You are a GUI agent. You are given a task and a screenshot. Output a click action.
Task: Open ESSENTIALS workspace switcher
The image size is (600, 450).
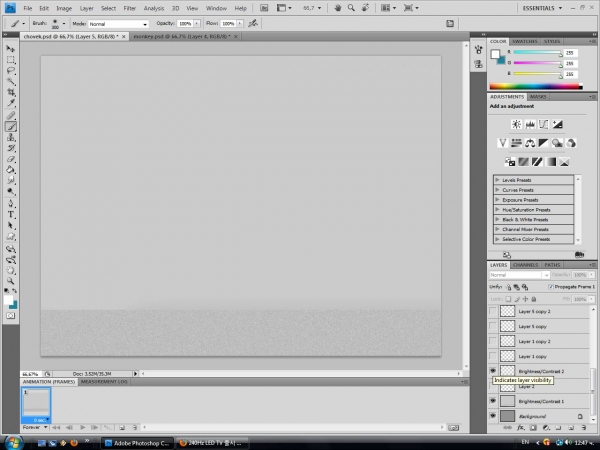[x=542, y=8]
